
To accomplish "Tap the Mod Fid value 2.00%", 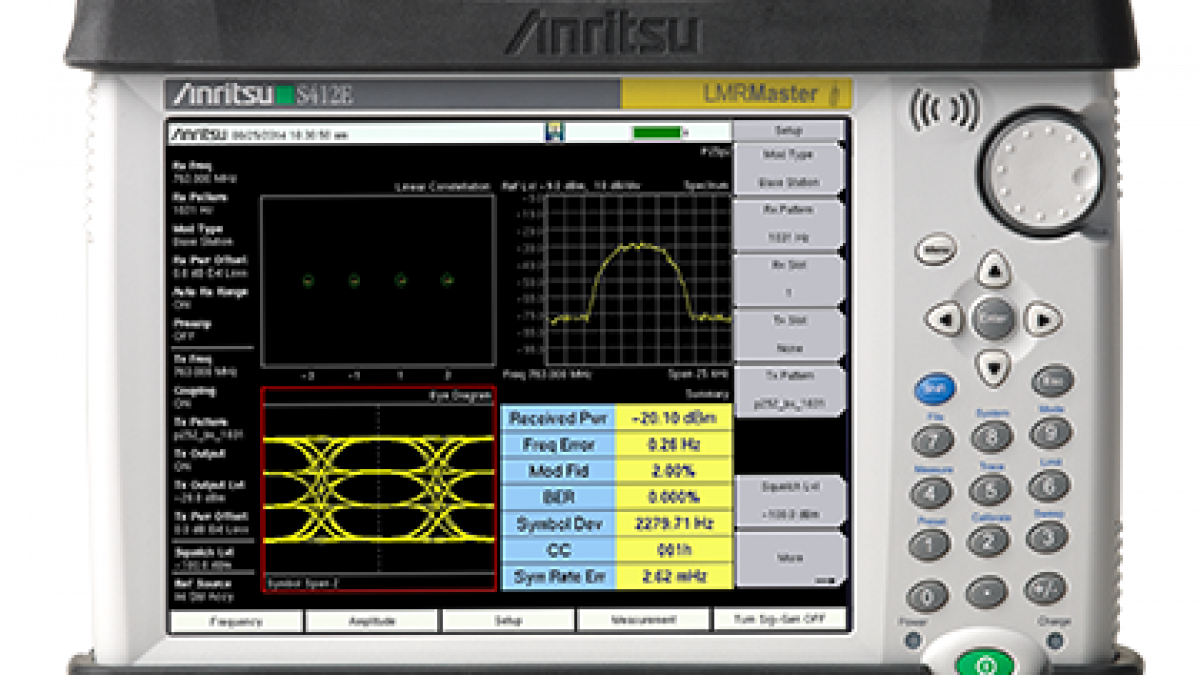I will pos(674,471).
